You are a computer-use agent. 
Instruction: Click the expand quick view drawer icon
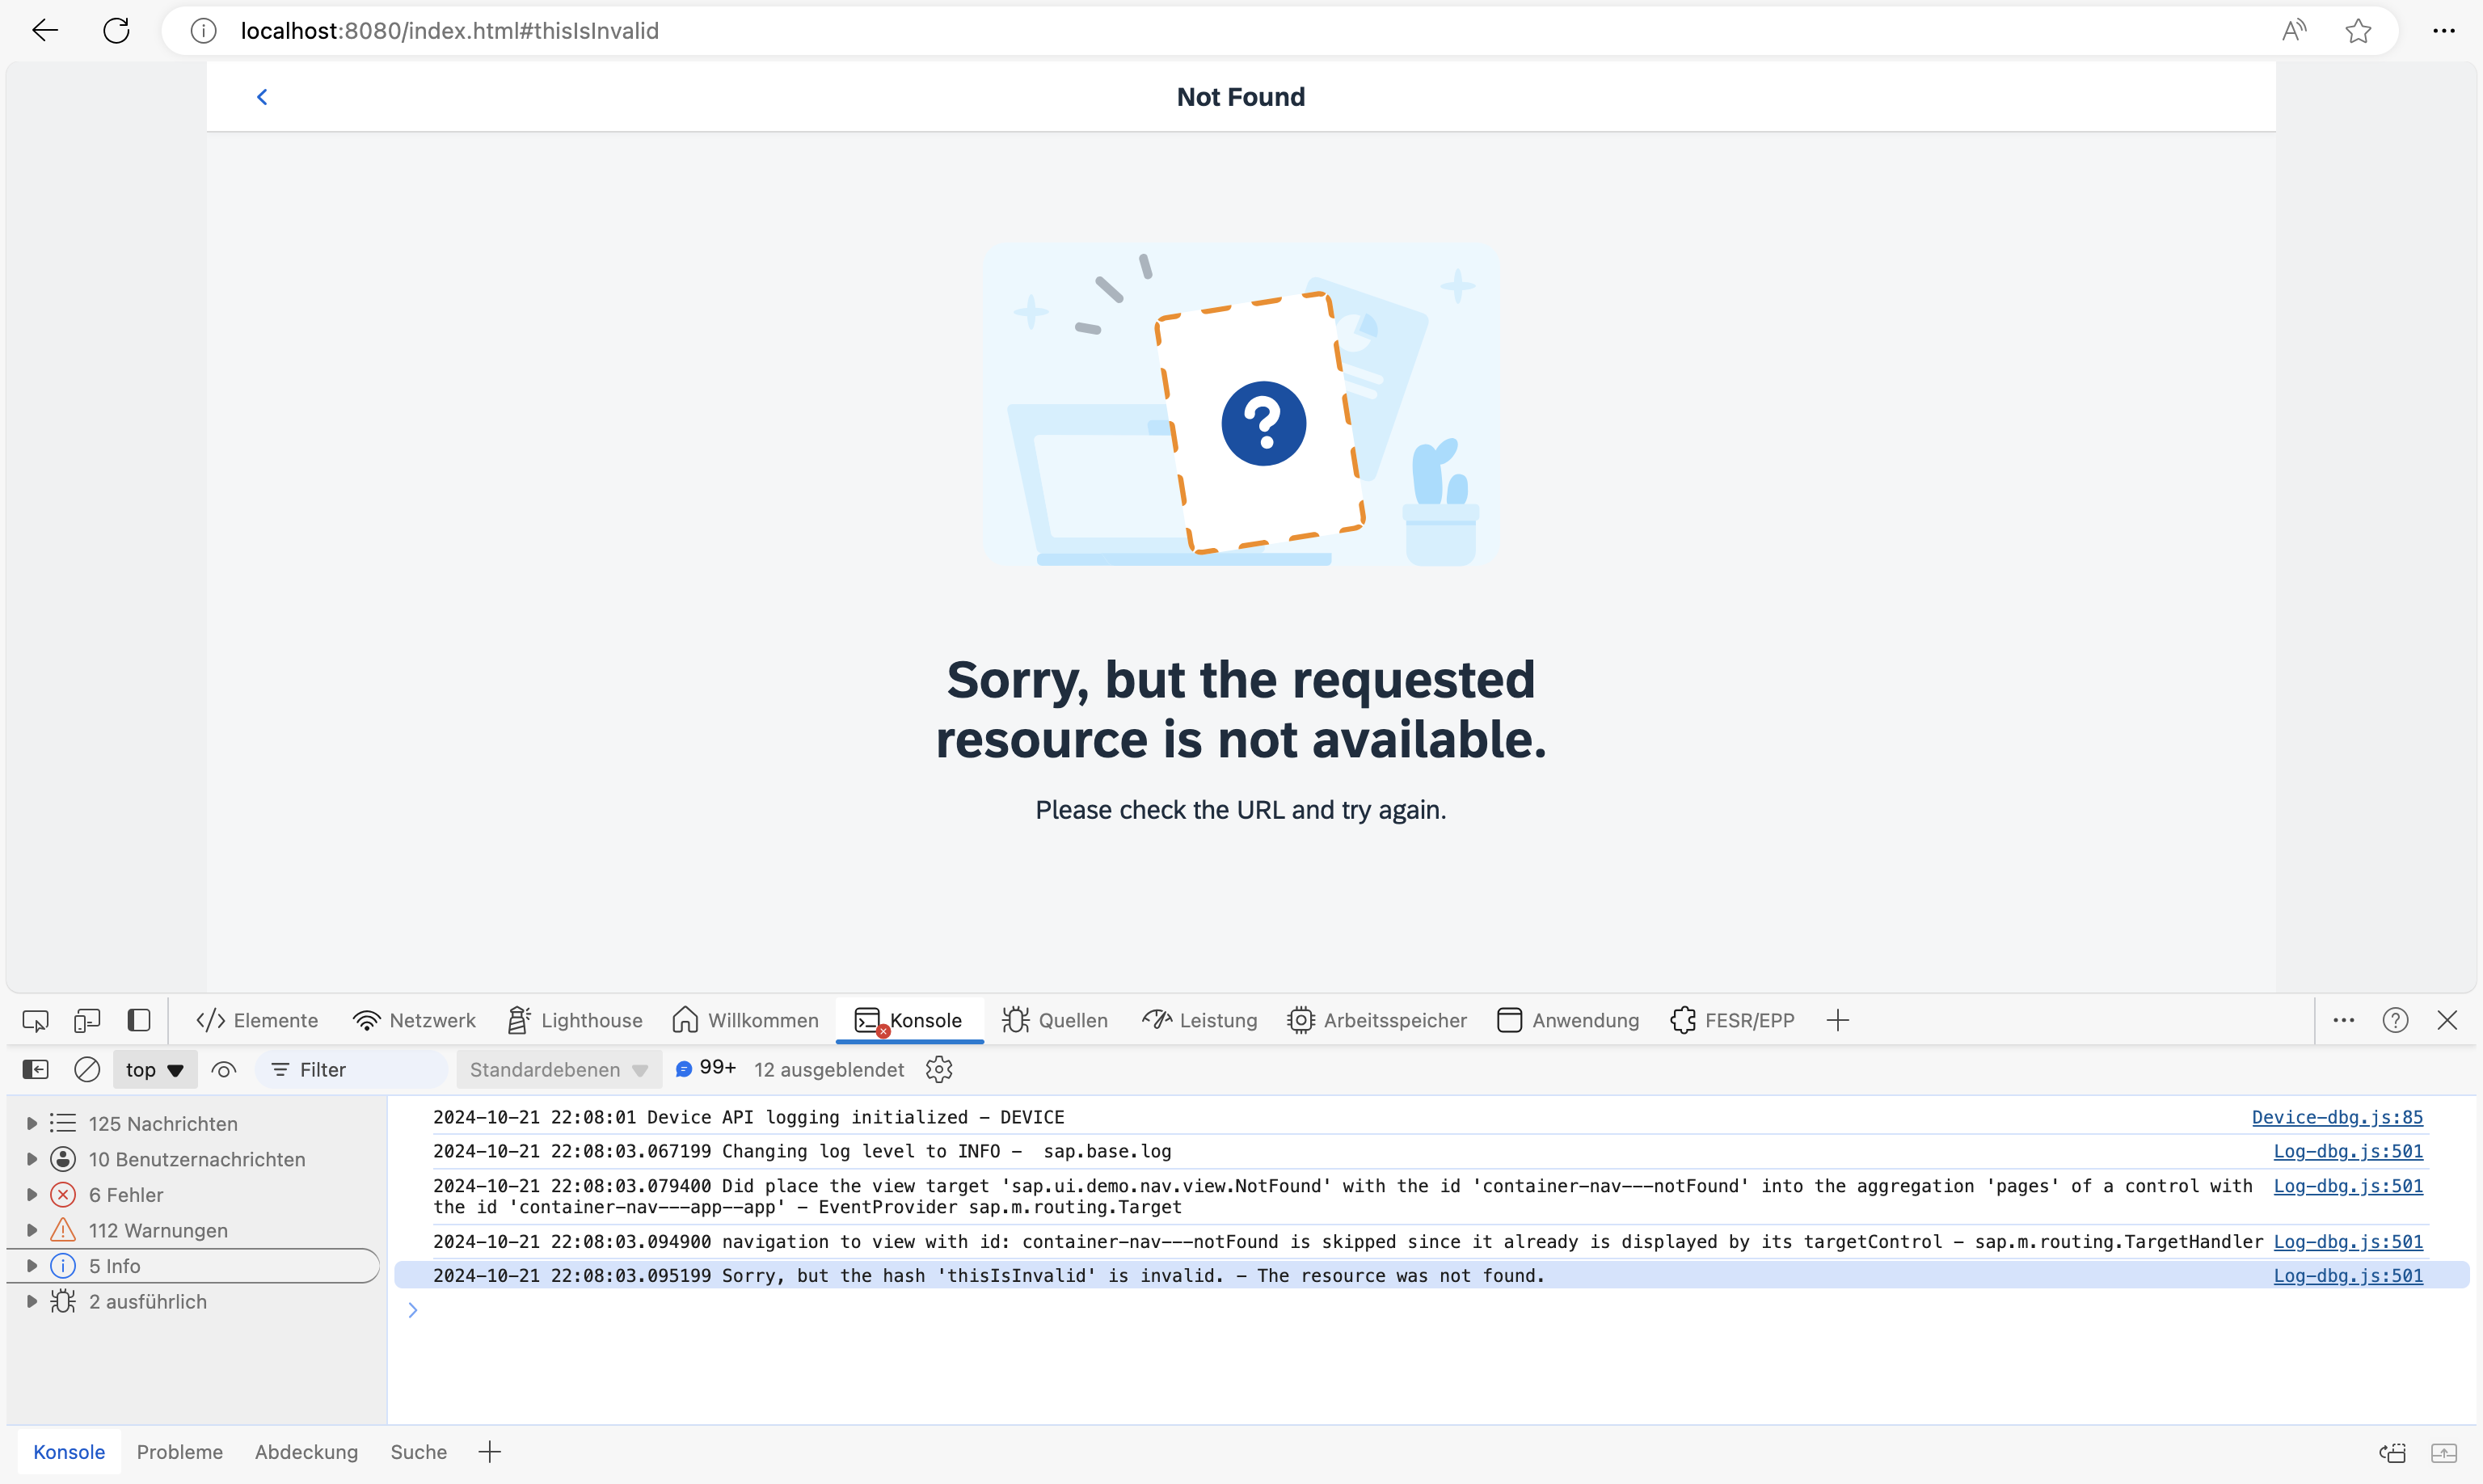click(x=2444, y=1453)
